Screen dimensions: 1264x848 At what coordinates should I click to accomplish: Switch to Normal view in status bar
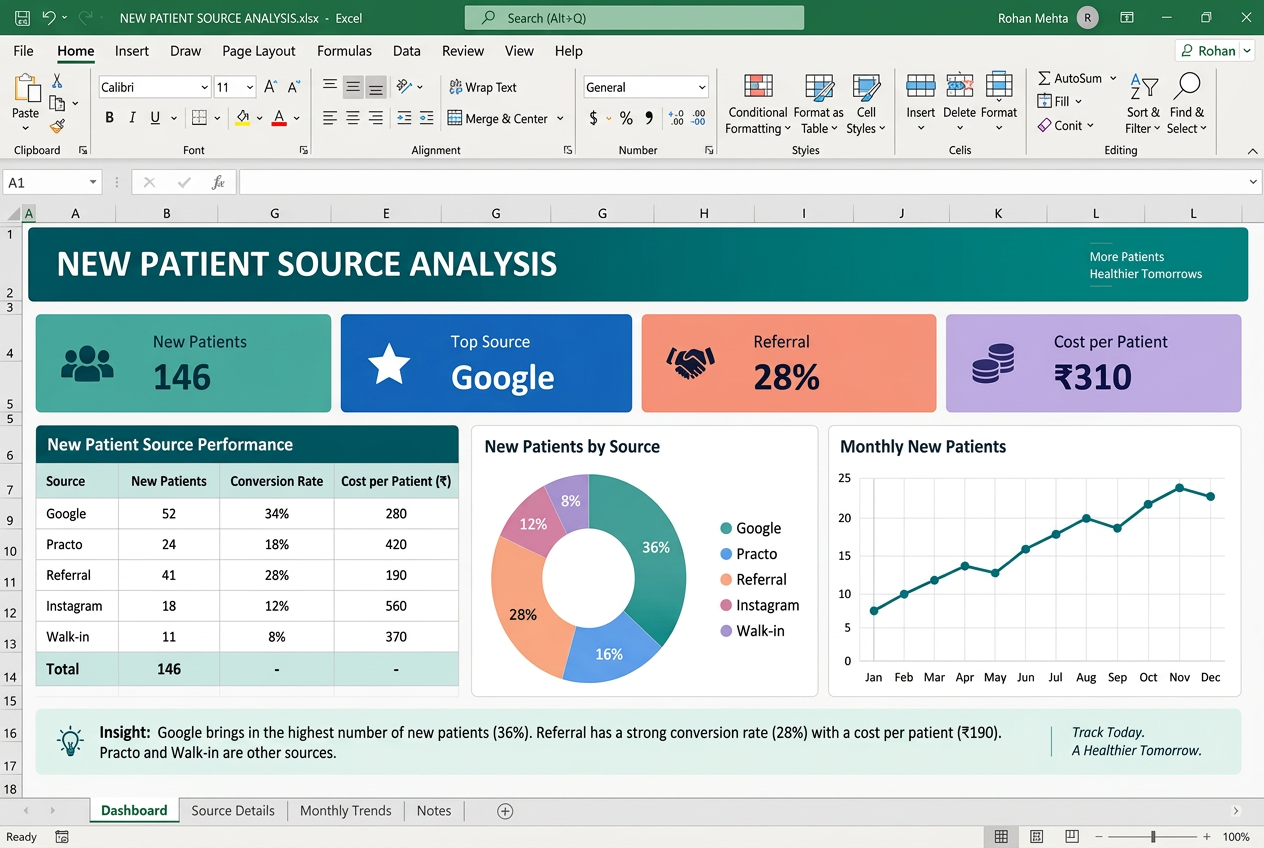[x=1001, y=837]
